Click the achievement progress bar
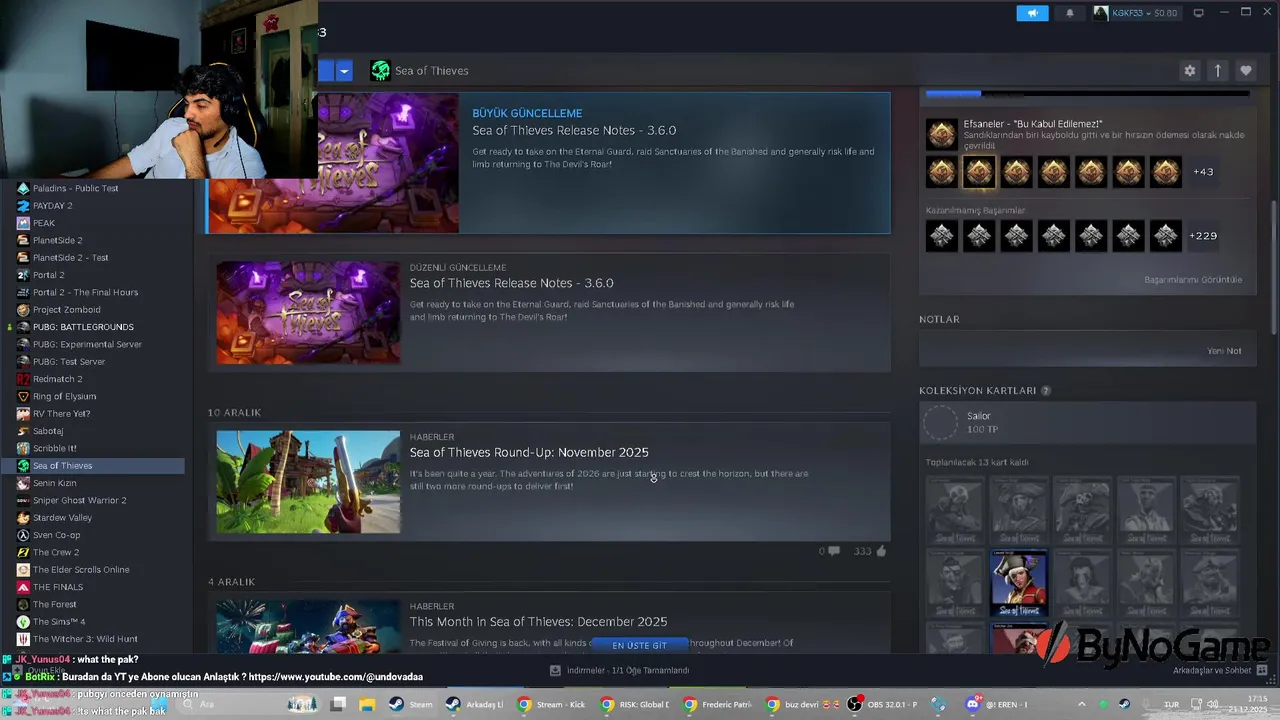 click(x=1087, y=93)
